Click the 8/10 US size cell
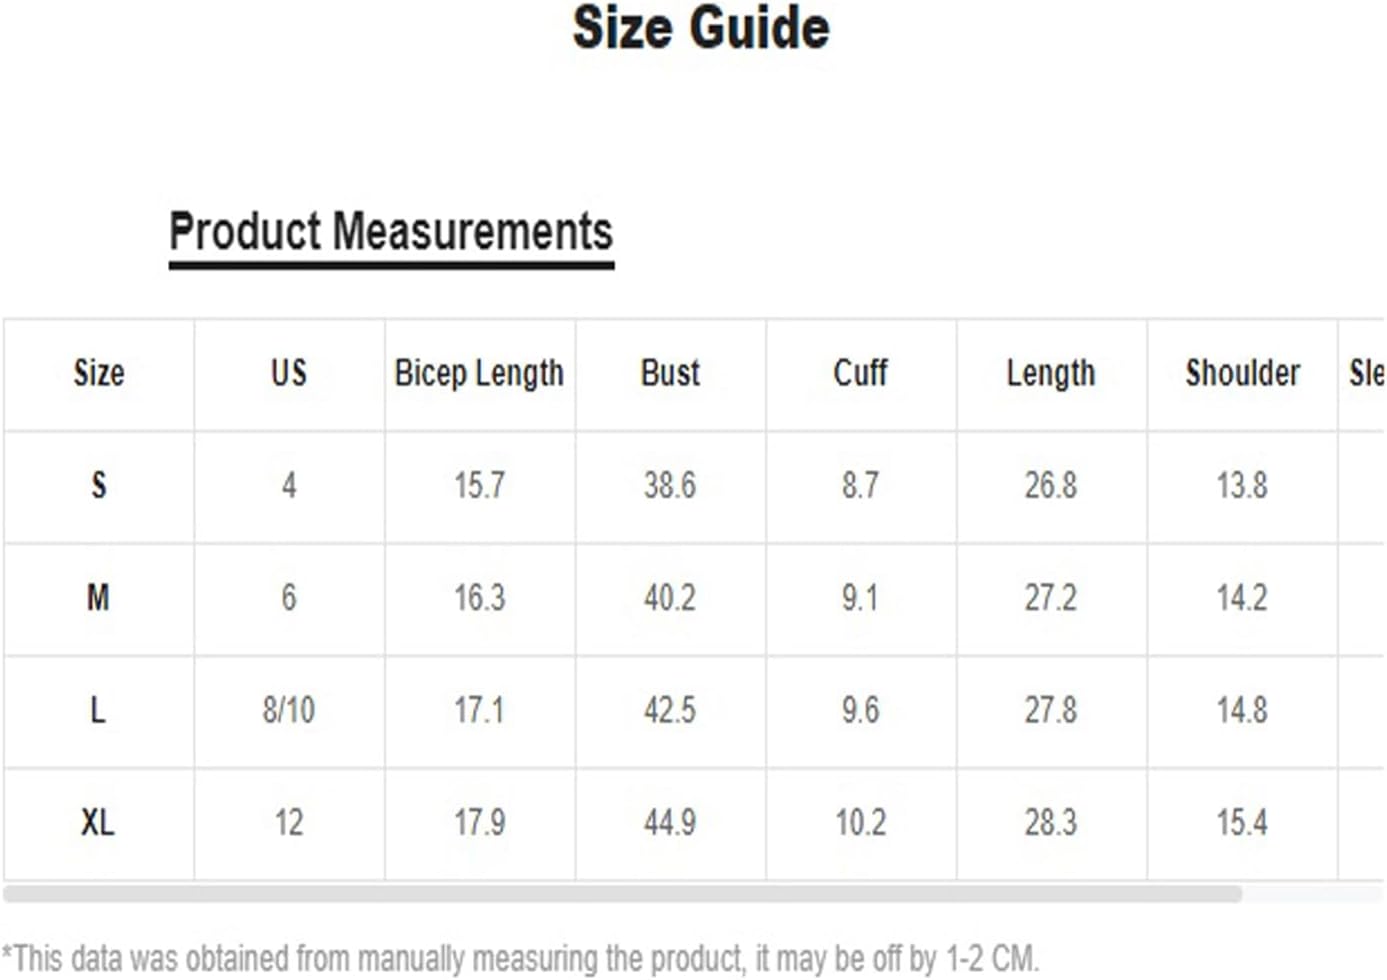The width and height of the screenshot is (1387, 980). [x=289, y=711]
